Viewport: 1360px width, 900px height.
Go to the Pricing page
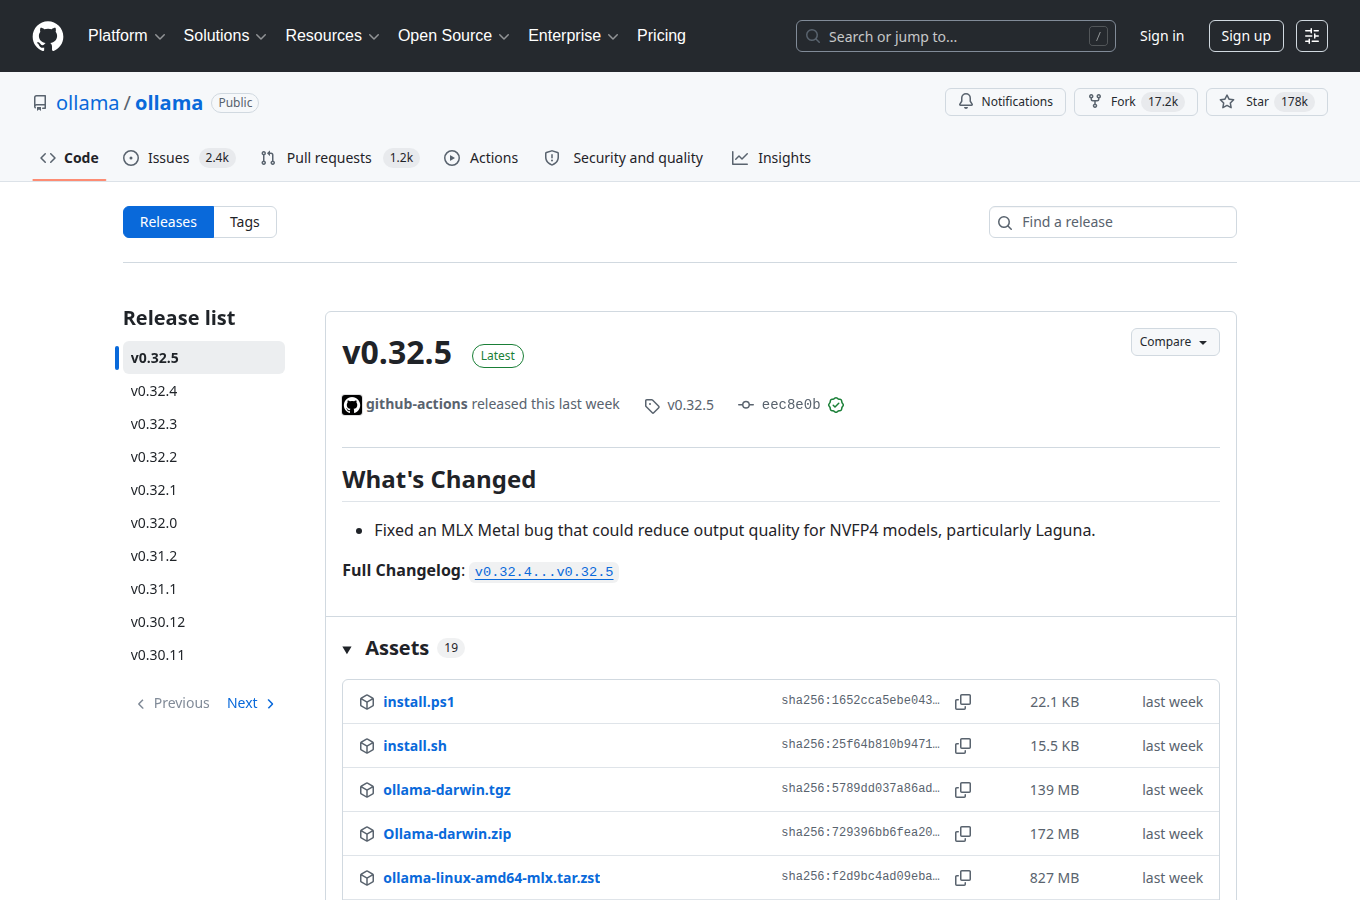tap(661, 36)
